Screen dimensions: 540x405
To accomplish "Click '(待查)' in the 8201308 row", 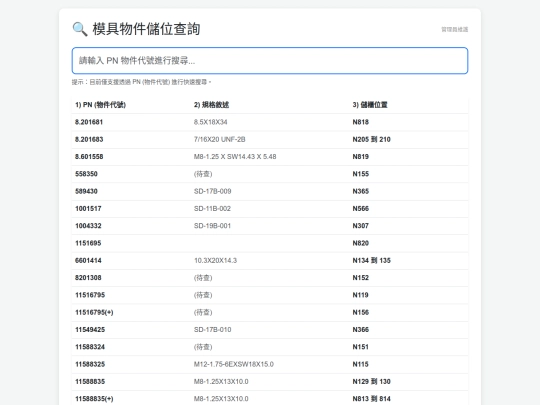I will click(x=203, y=278).
